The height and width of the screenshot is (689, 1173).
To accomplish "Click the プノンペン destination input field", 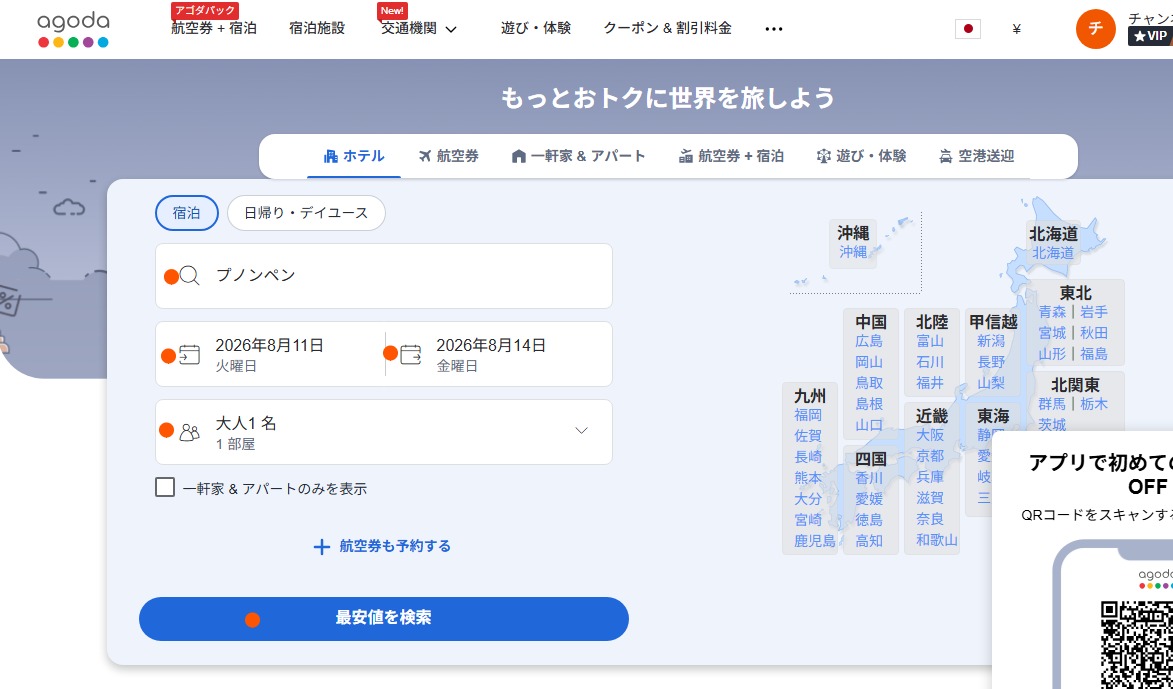I will [x=384, y=276].
